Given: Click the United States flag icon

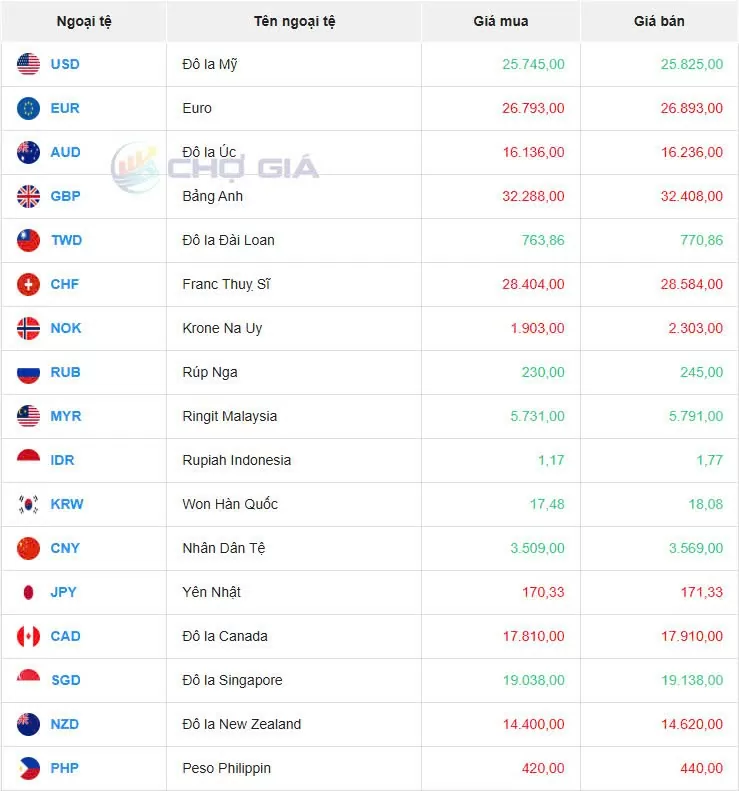Looking at the screenshot, I should [x=28, y=64].
